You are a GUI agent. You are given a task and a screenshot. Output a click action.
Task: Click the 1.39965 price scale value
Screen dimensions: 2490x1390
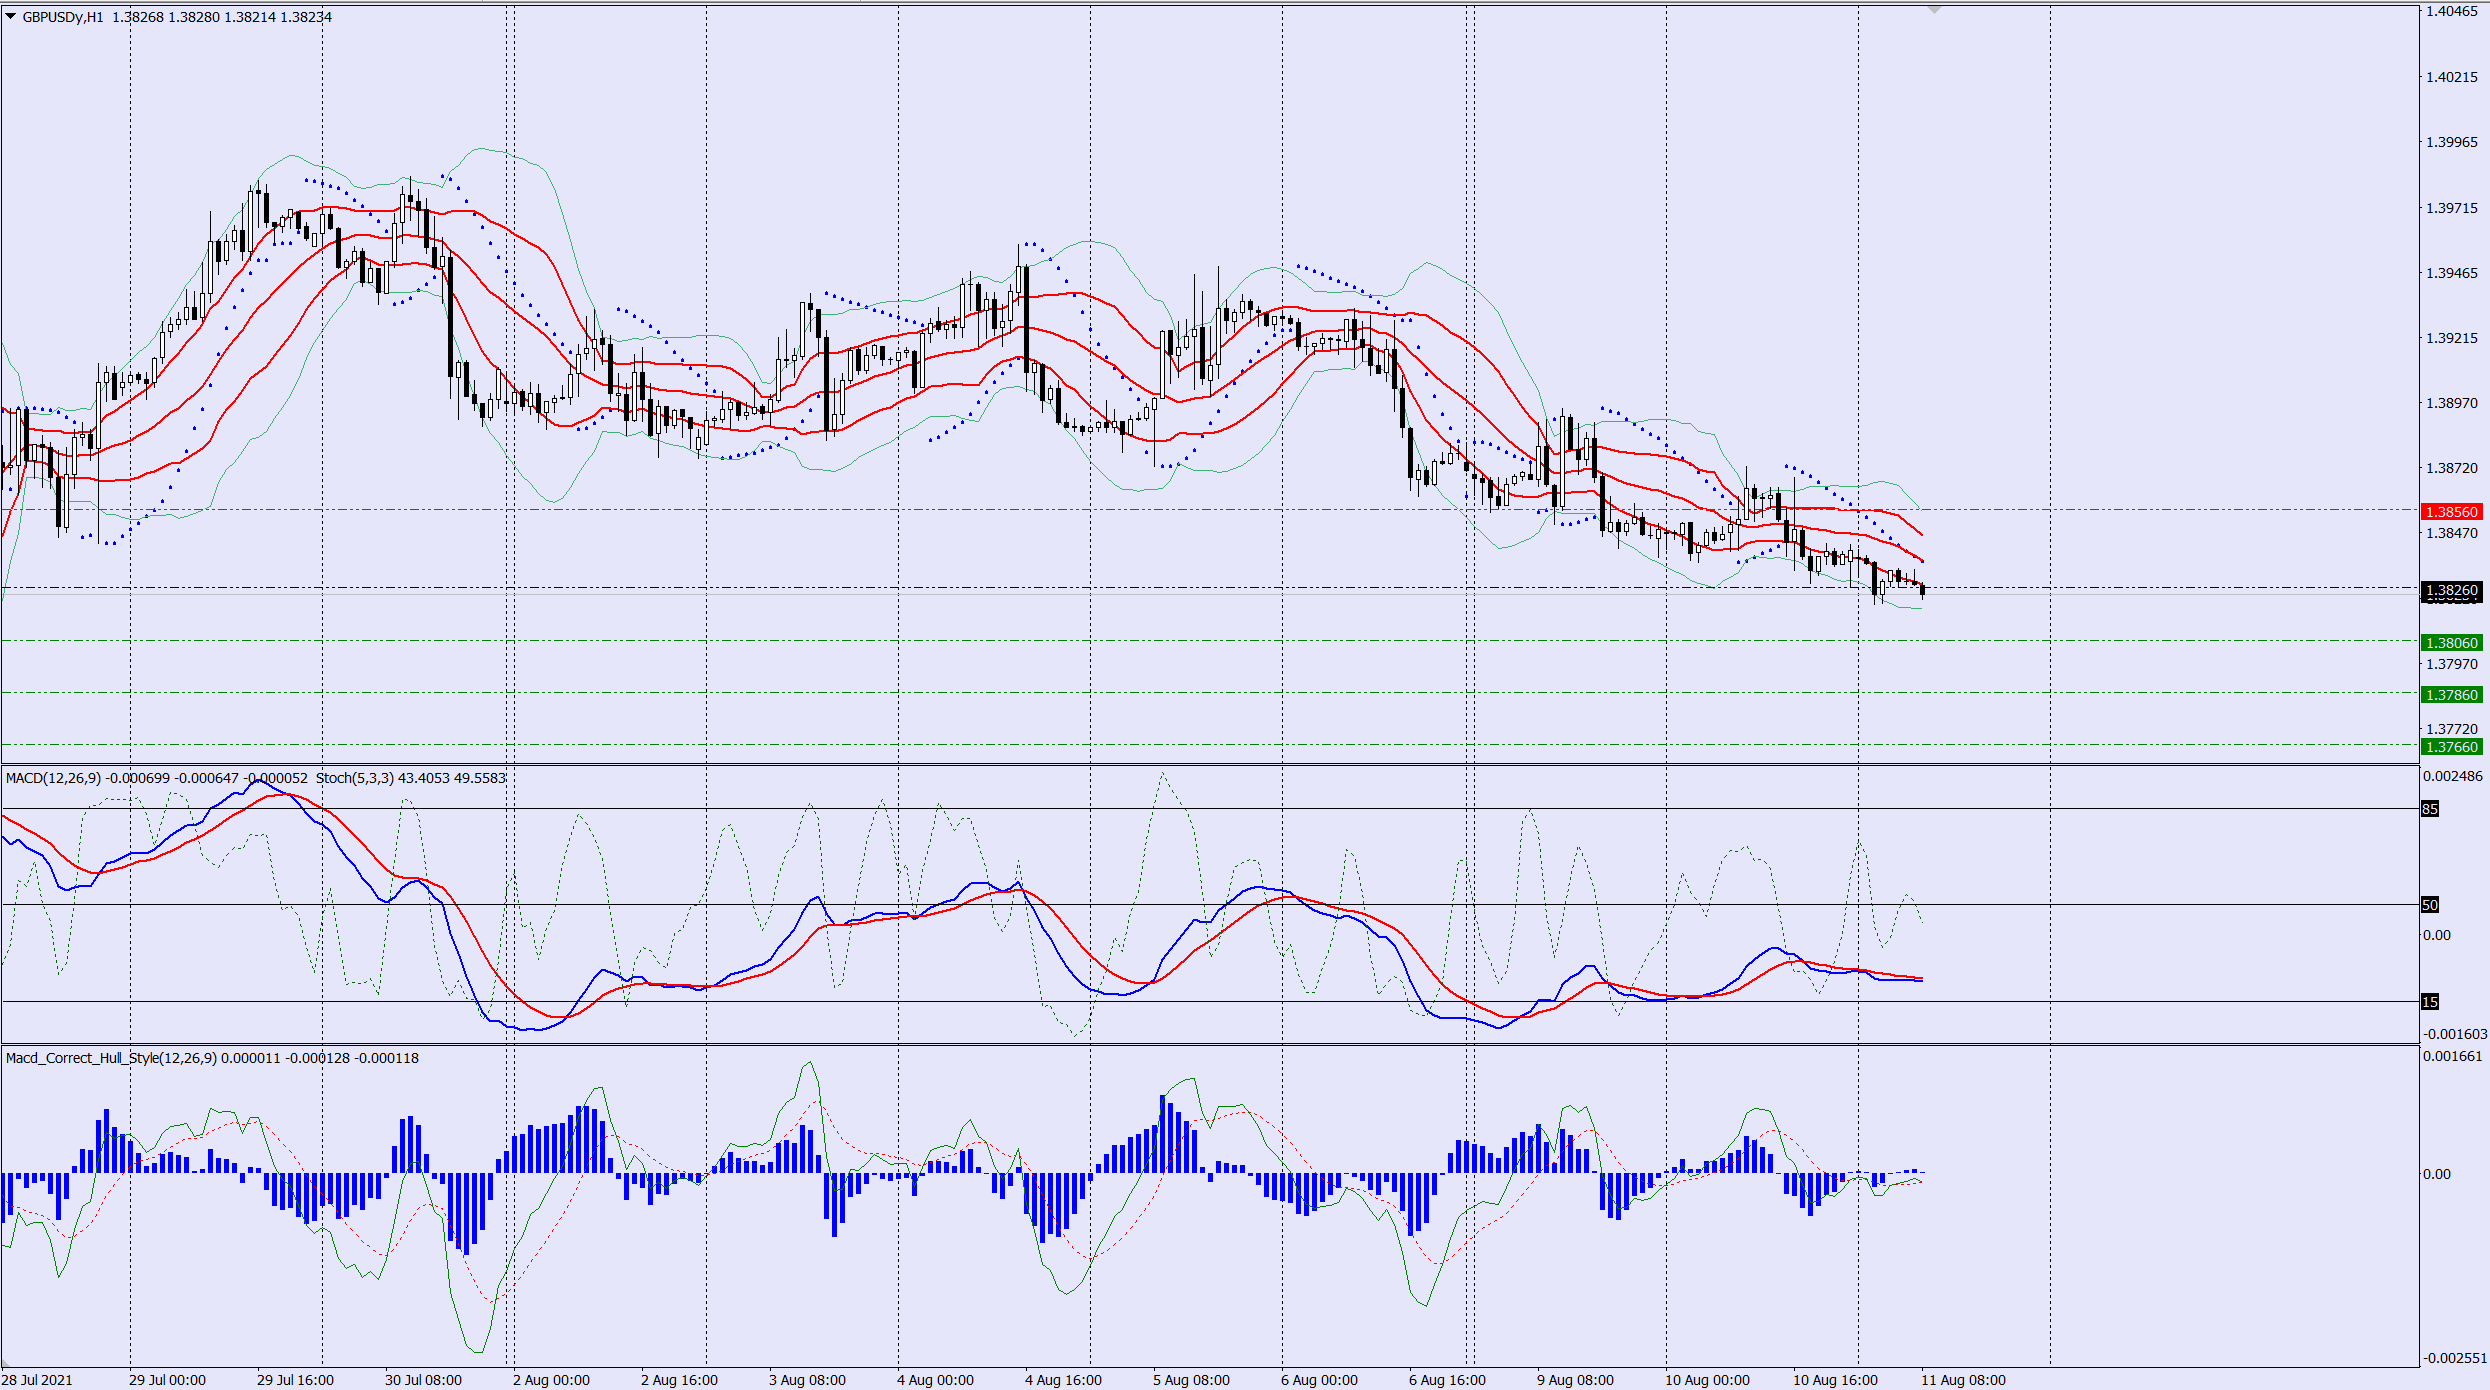coord(2452,142)
